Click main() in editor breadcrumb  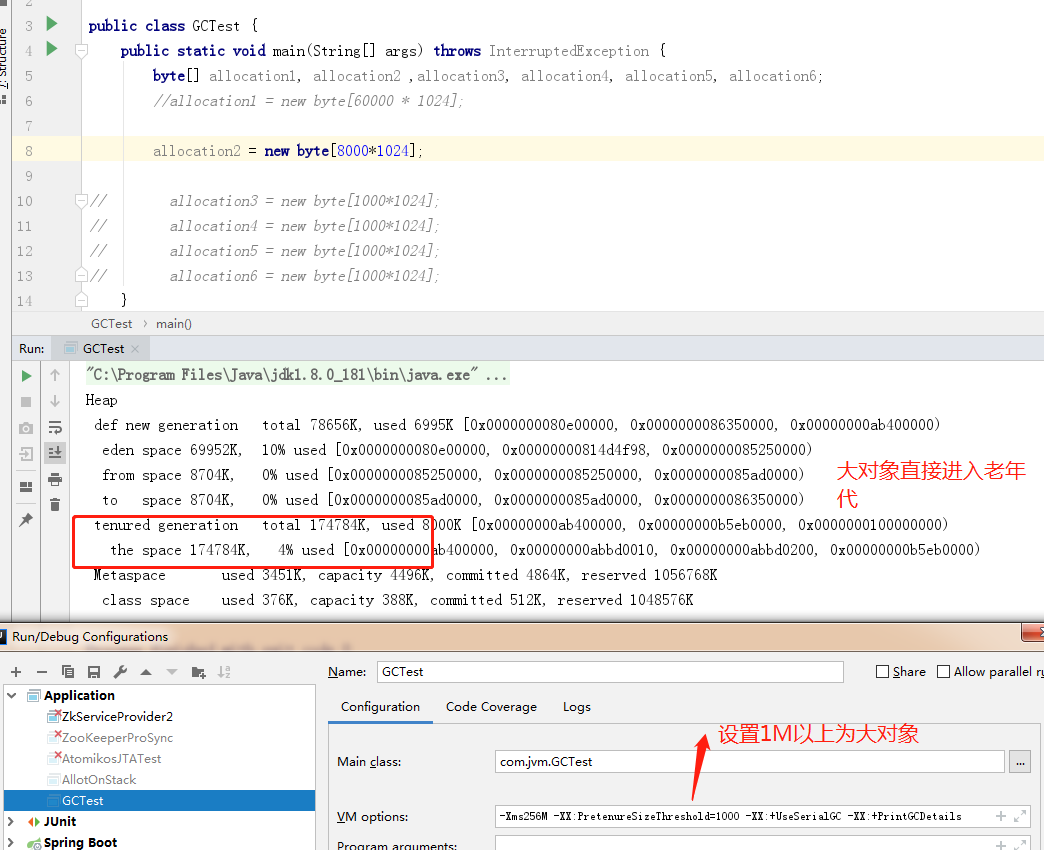coord(174,323)
